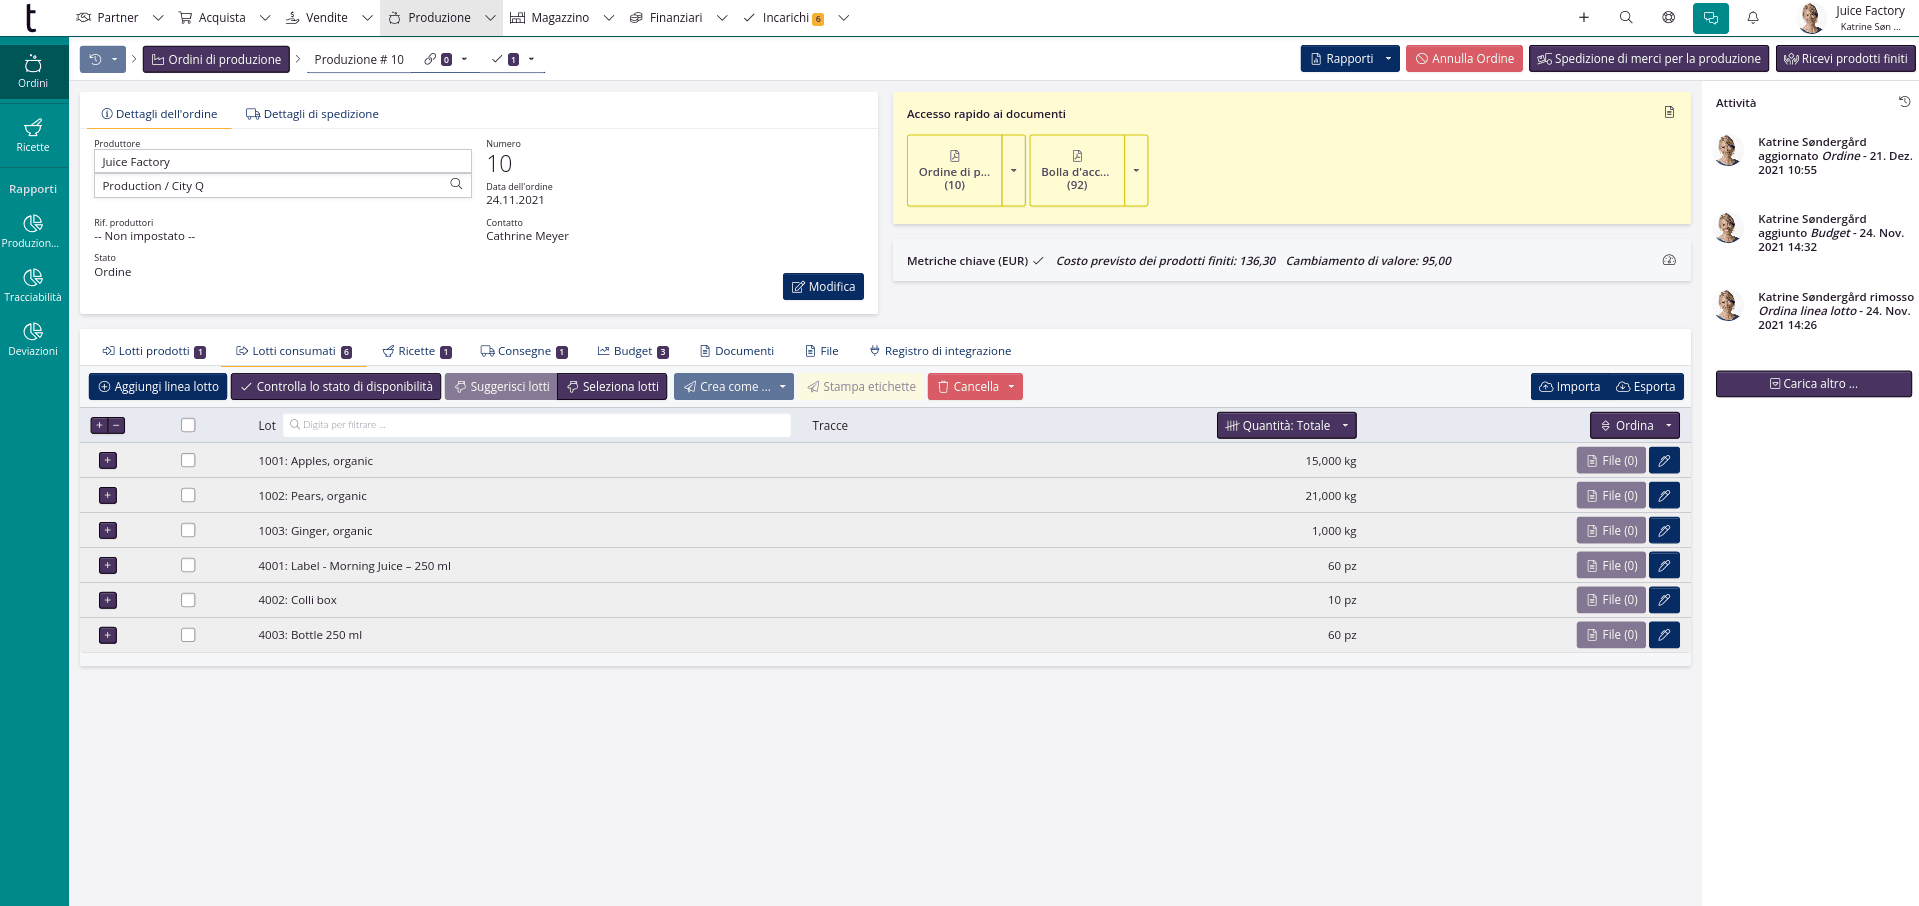The height and width of the screenshot is (906, 1919).
Task: Open Tracciabilità in the left sidebar
Action: coord(33,285)
